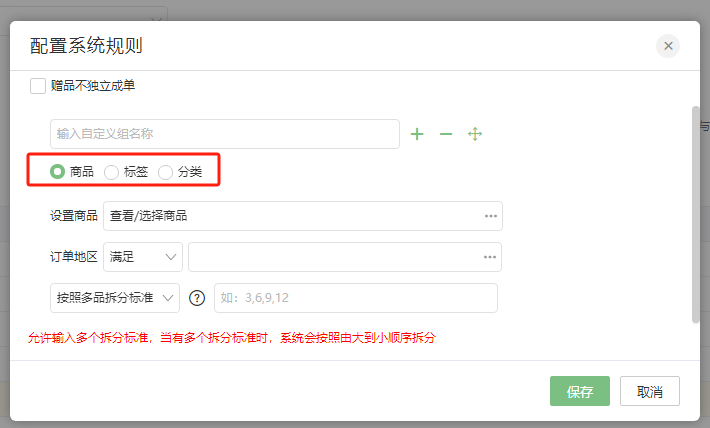Open the 按照多品拆分标准 dropdown

pos(115,298)
